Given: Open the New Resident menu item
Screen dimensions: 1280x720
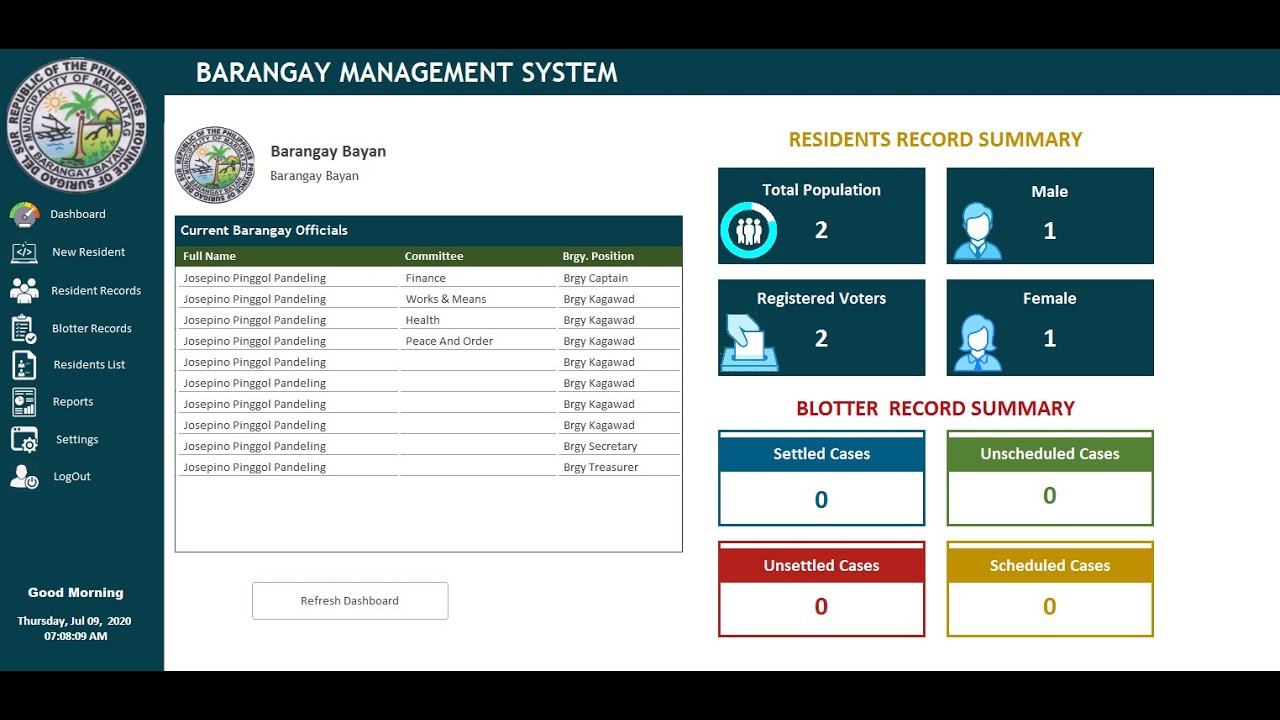Looking at the screenshot, I should pyautogui.click(x=89, y=252).
